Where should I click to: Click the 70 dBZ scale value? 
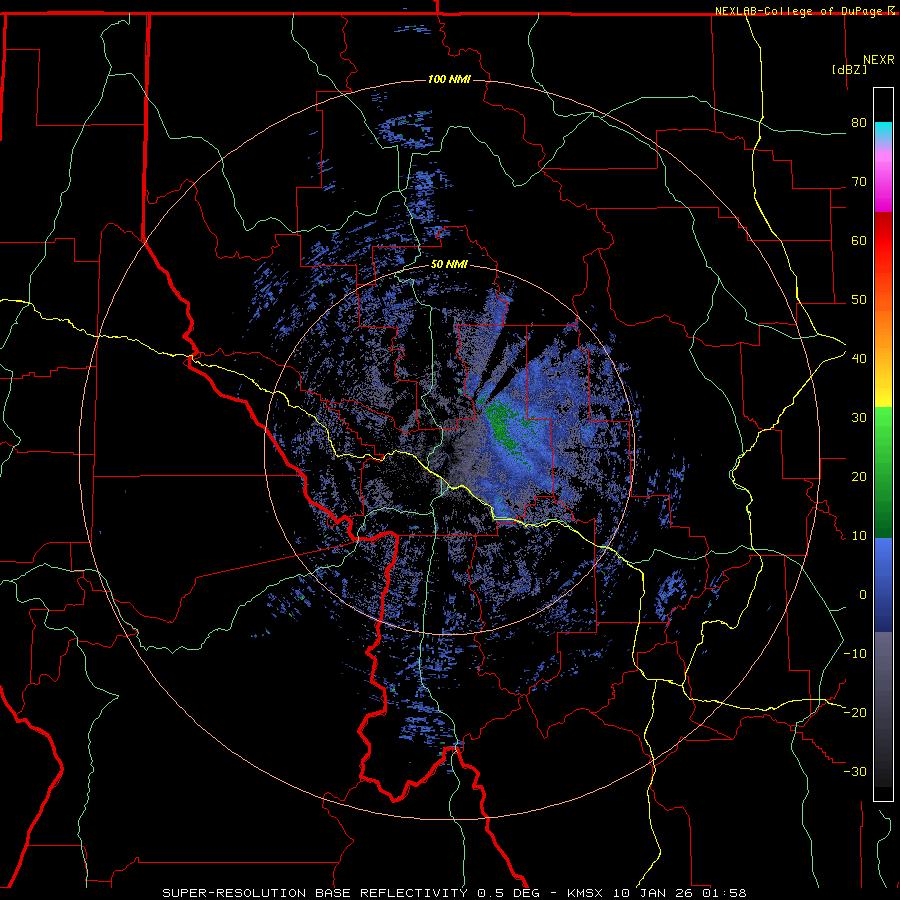859,182
